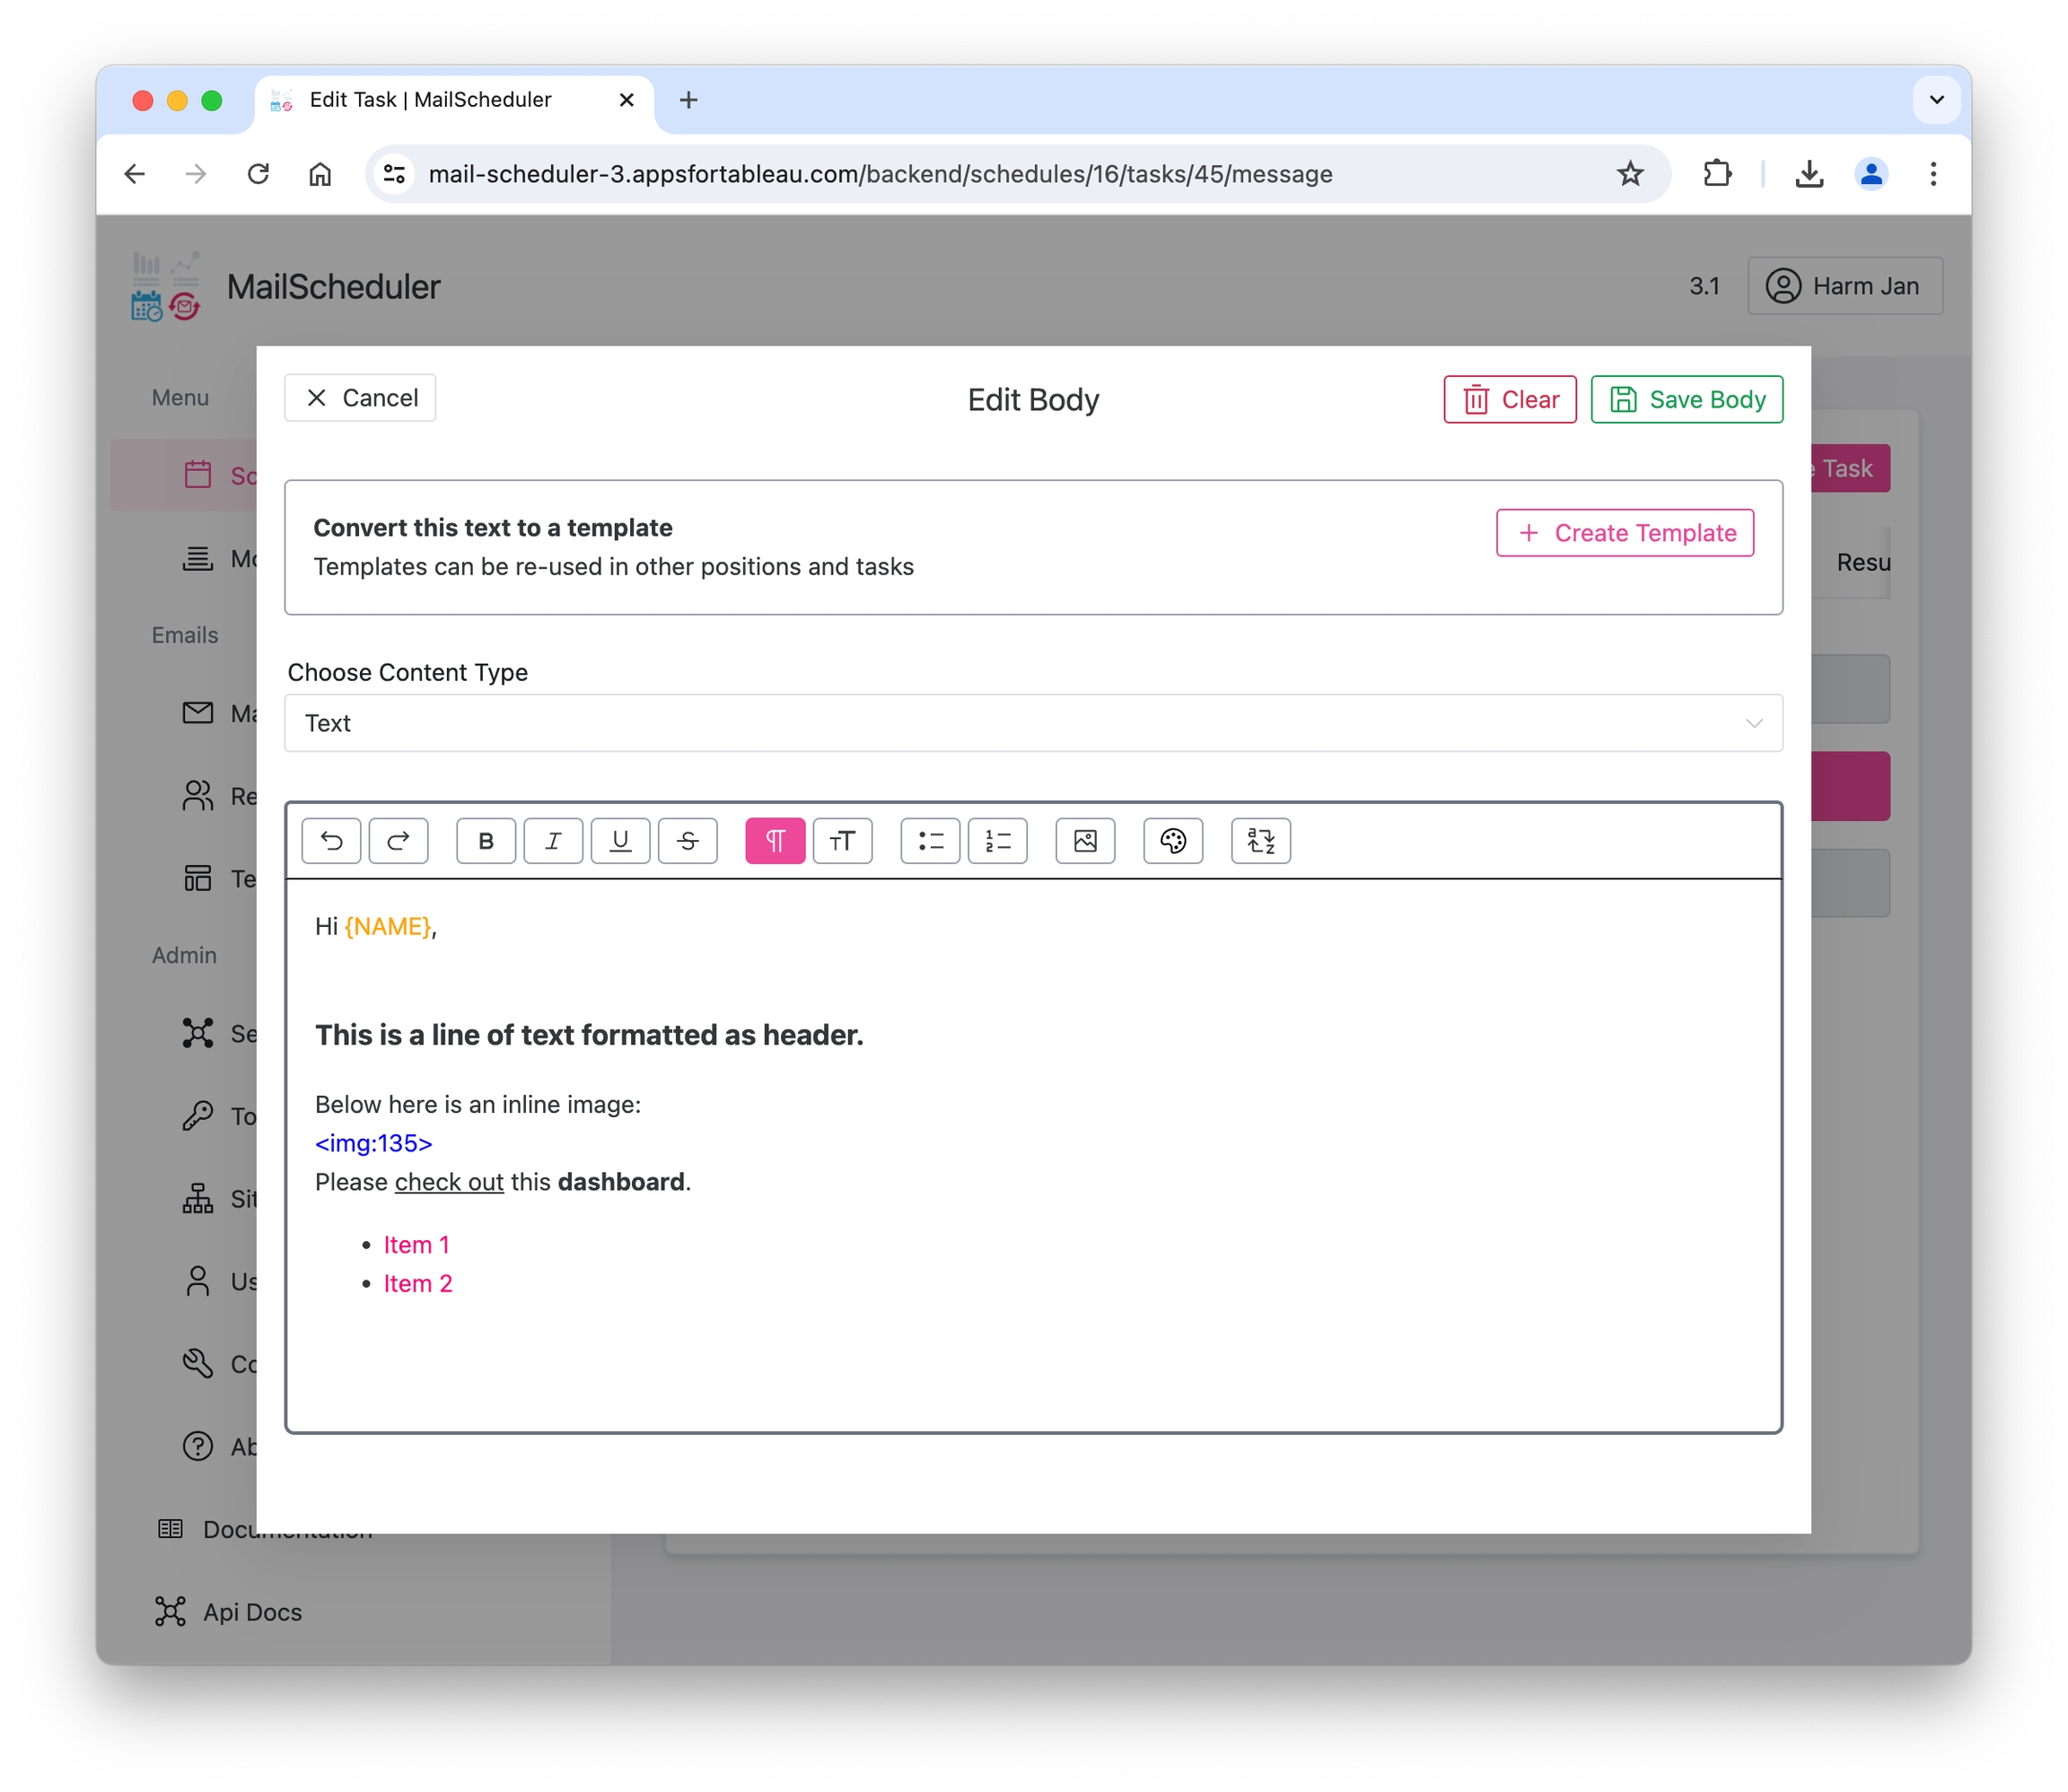Viewport: 2068px width, 1792px height.
Task: Click the Clear button
Action: pos(1509,400)
